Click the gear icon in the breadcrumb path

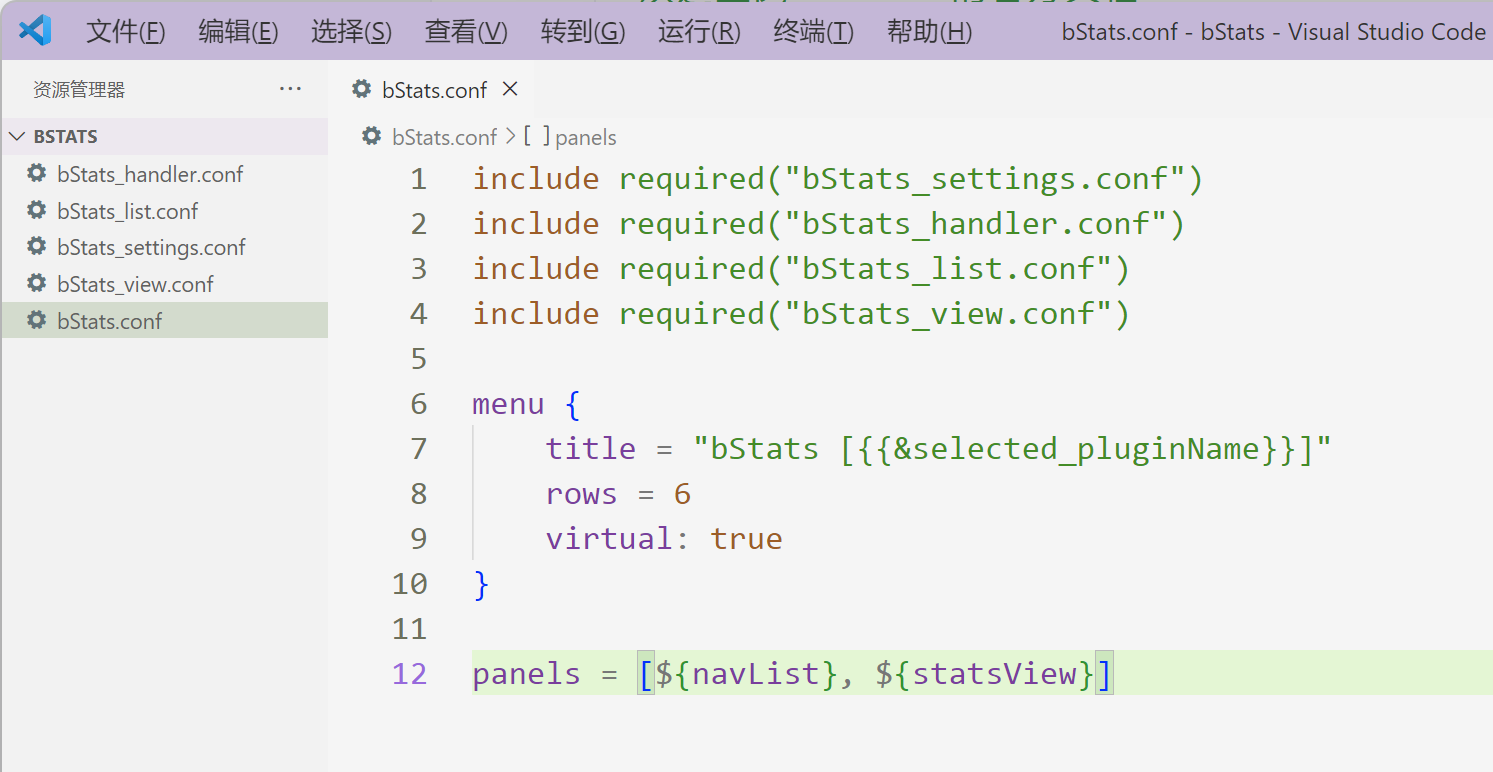coord(372,137)
